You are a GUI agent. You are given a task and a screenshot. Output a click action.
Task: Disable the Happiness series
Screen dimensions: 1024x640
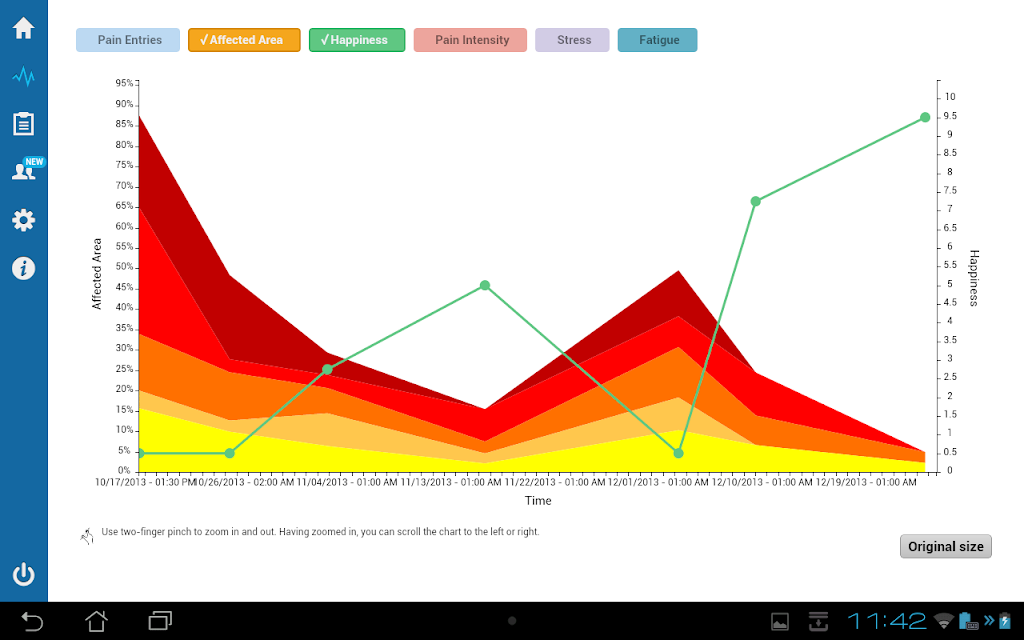pos(357,40)
